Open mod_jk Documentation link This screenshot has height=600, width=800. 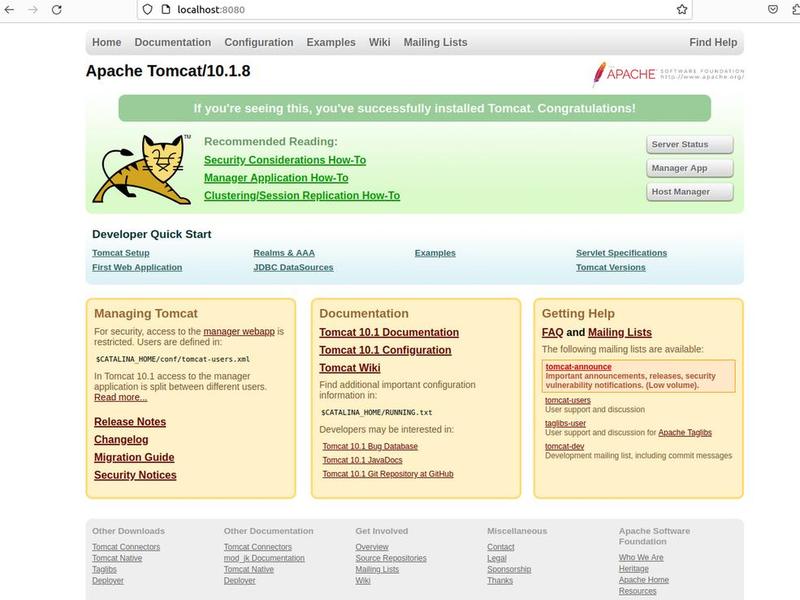pos(264,558)
